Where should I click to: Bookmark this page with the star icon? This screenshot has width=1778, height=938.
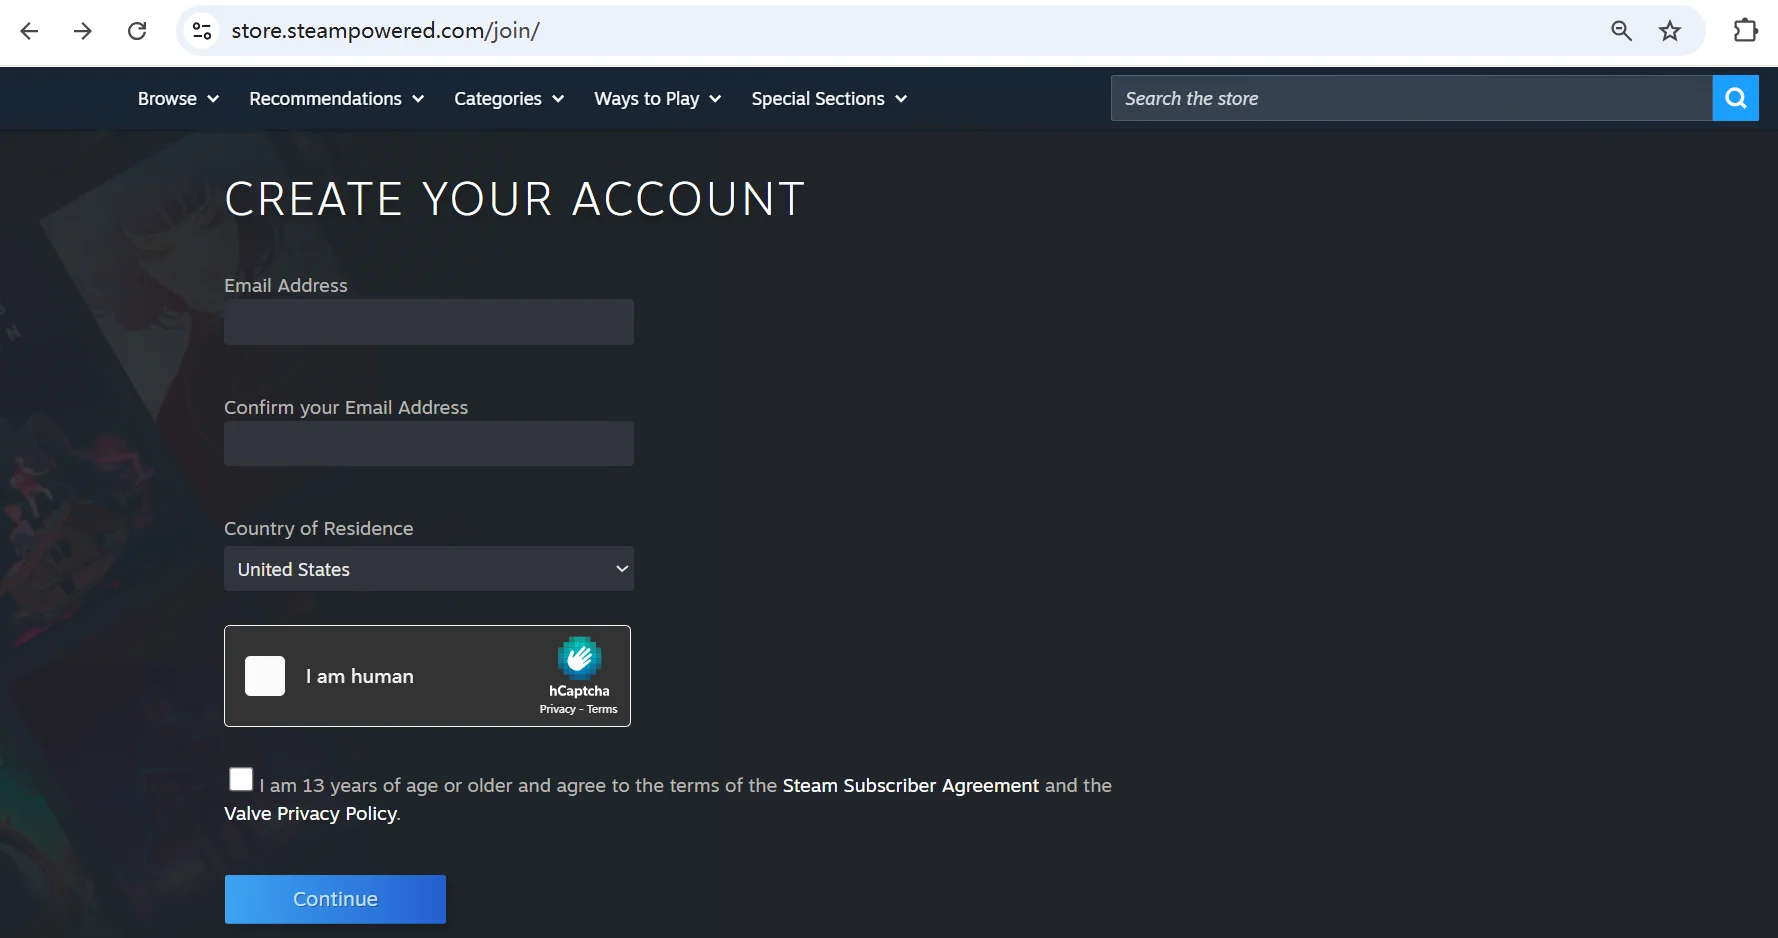coord(1670,31)
